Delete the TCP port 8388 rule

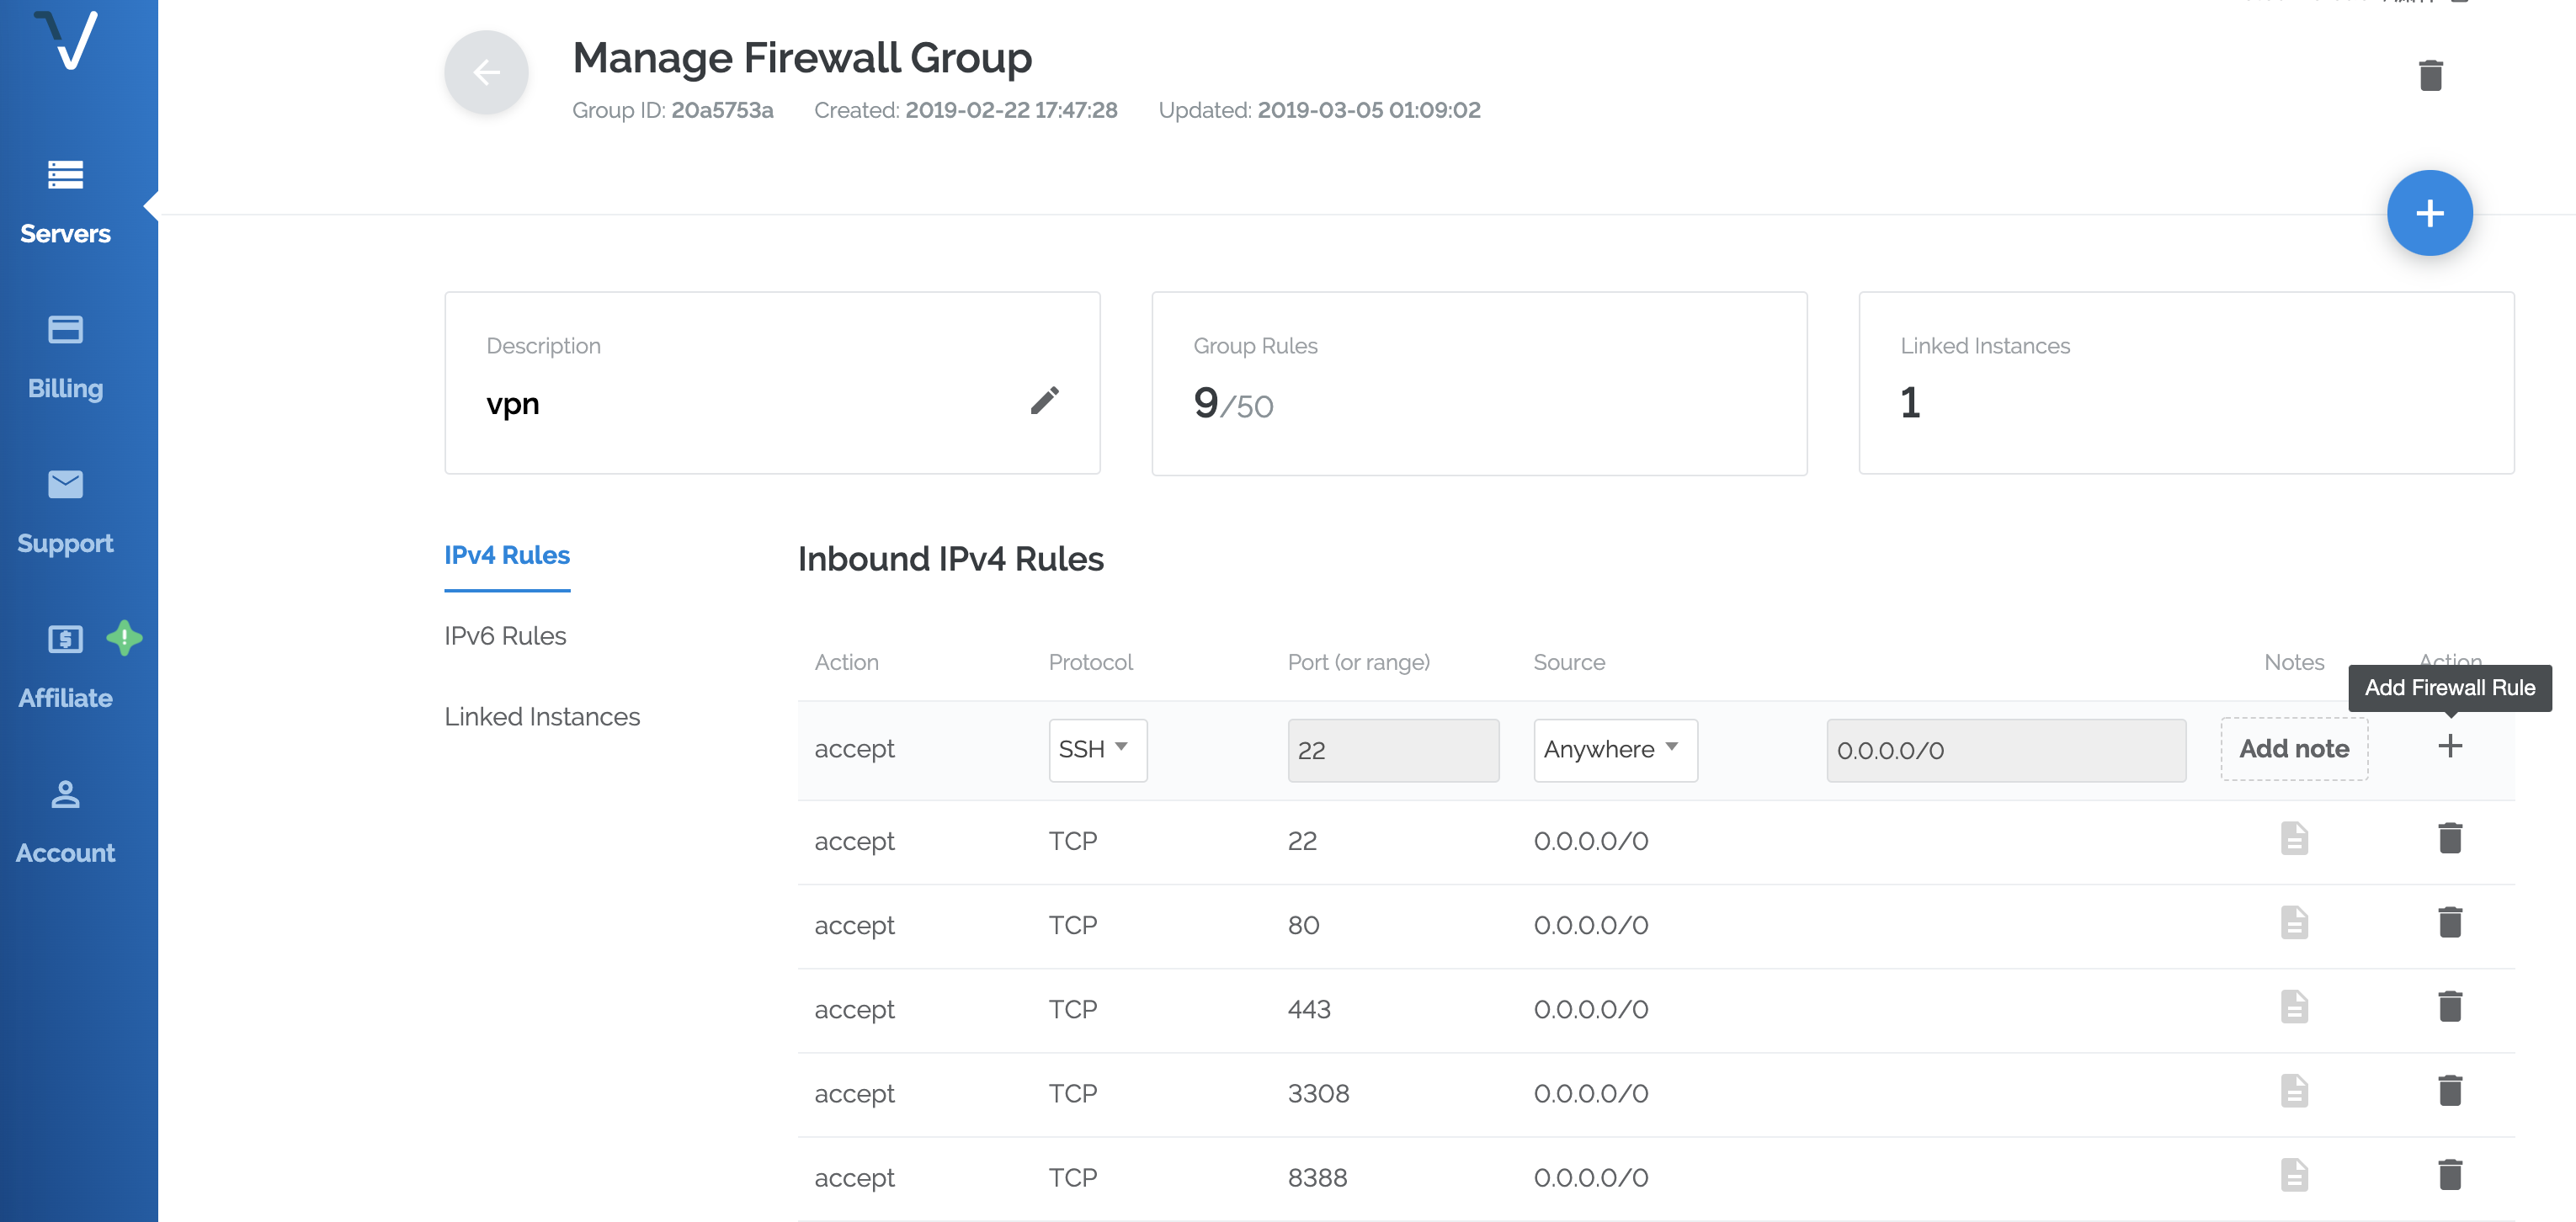(2450, 1174)
